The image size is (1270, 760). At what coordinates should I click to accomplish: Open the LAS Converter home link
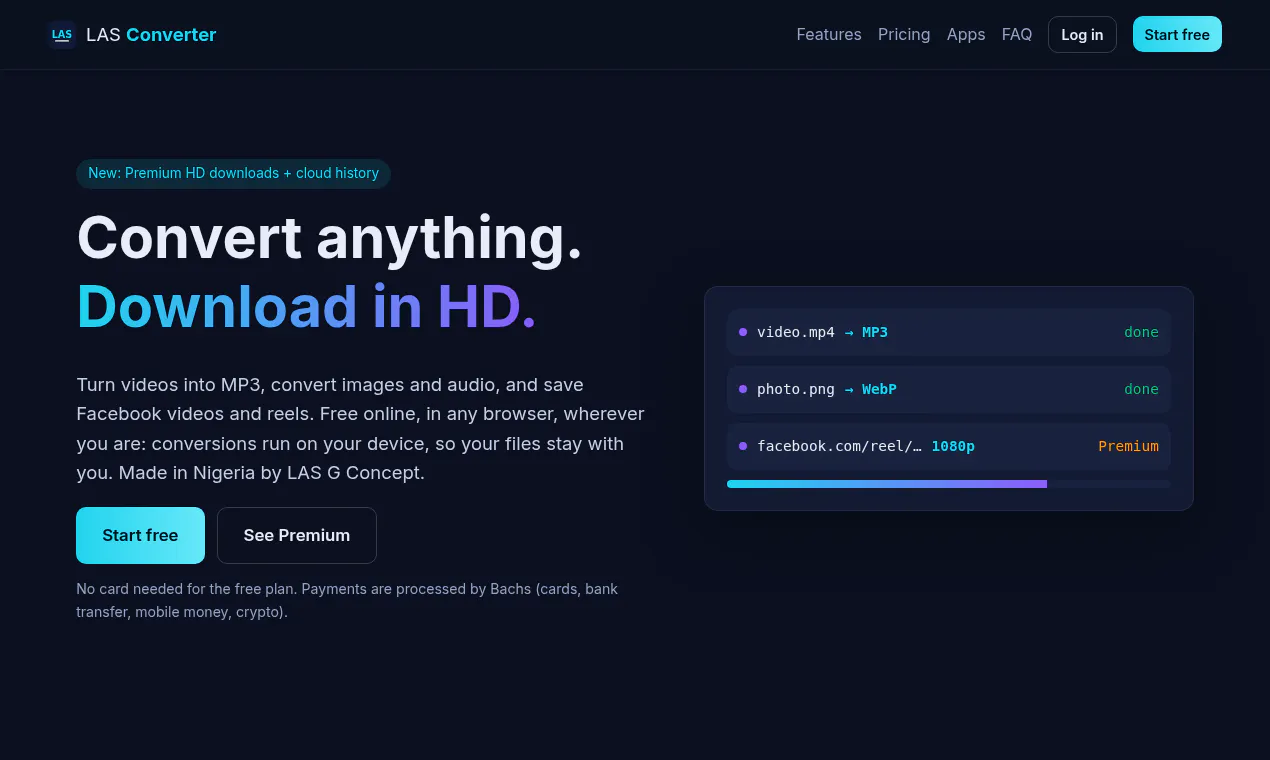pos(132,35)
